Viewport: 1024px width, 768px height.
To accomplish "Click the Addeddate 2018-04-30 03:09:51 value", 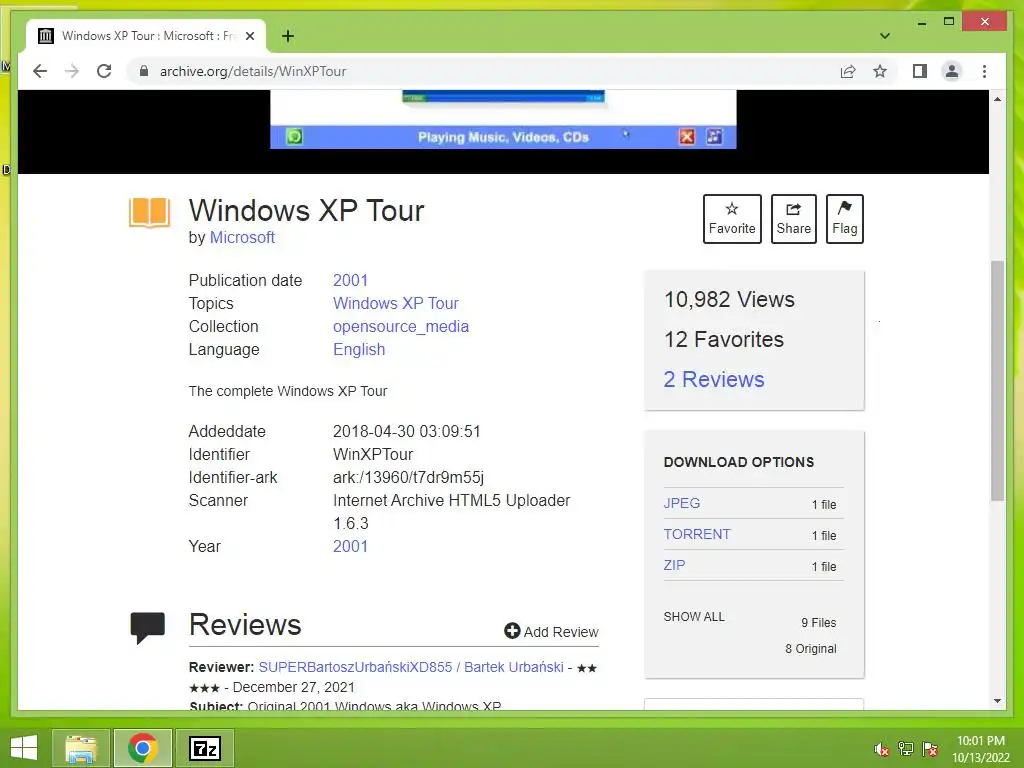I will point(407,432).
